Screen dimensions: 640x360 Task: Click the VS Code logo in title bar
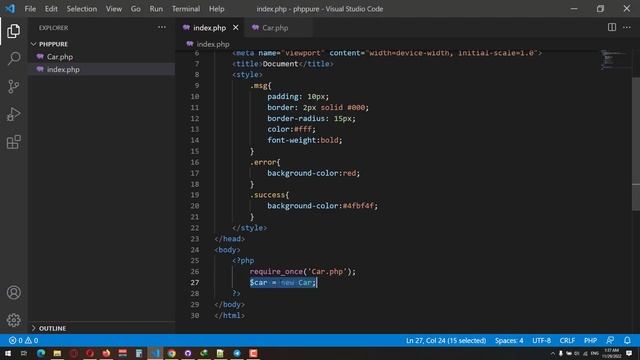pyautogui.click(x=10, y=9)
